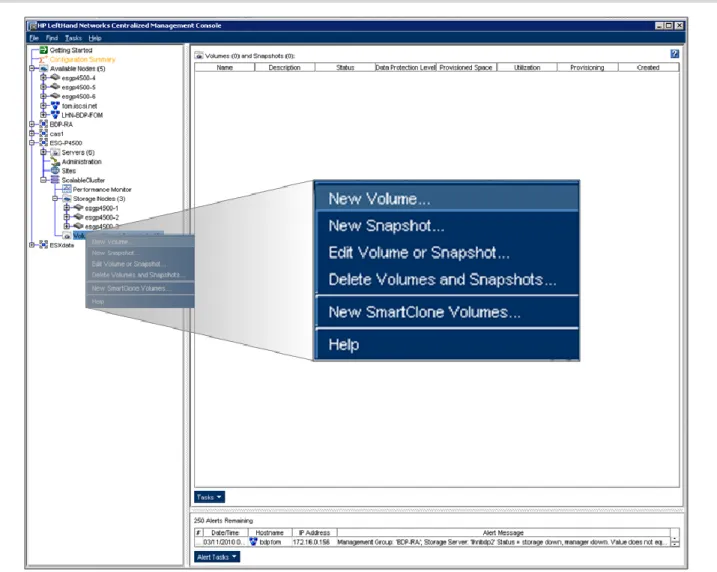Open the Tasks dropdown button

tap(209, 497)
